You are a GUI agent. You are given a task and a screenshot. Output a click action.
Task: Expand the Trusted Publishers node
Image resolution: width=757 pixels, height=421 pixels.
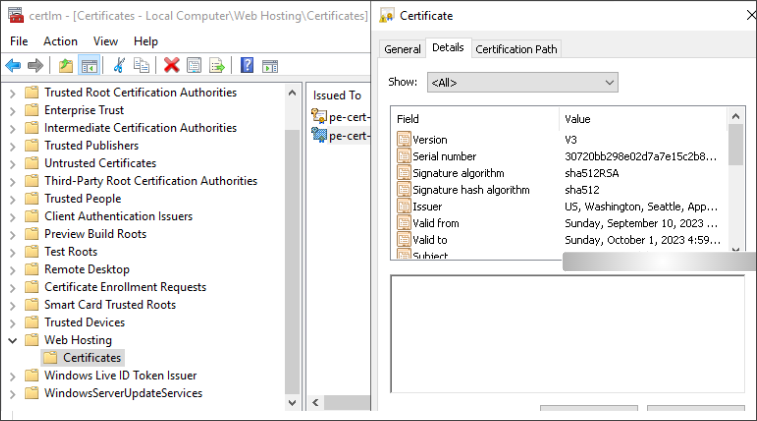[x=13, y=146]
